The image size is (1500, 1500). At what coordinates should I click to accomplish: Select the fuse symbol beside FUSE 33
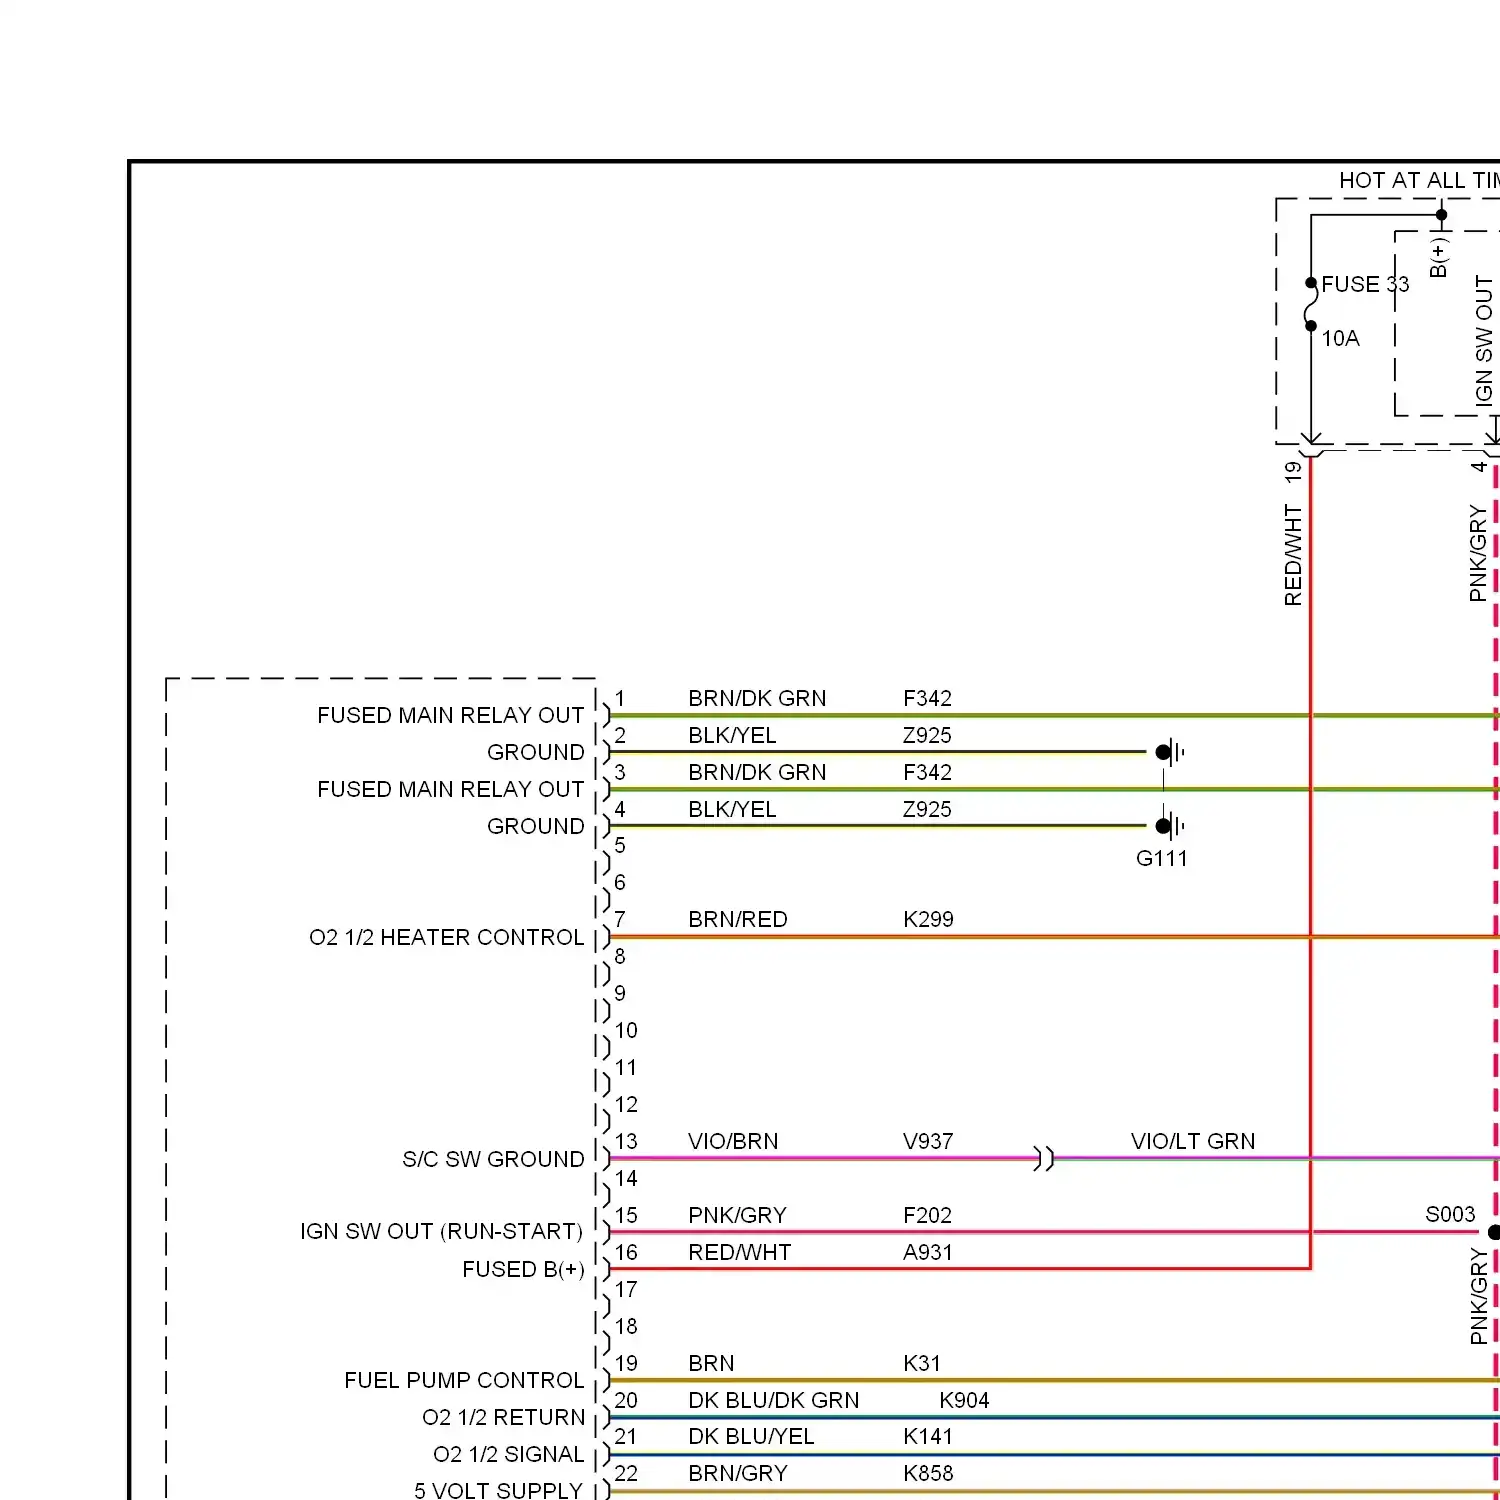click(x=1311, y=304)
